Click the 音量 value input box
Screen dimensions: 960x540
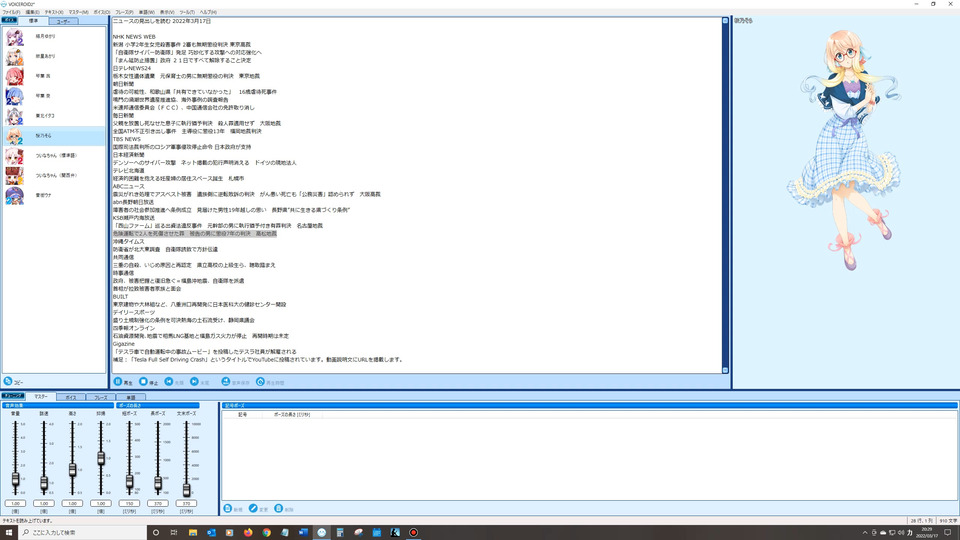15,503
